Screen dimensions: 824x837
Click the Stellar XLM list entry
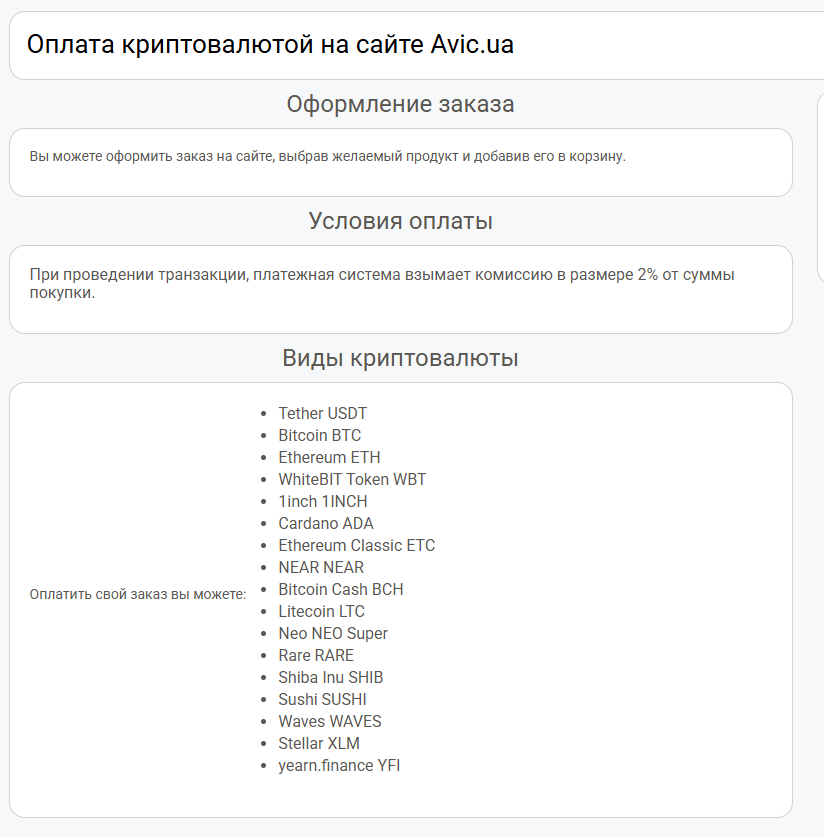(318, 743)
